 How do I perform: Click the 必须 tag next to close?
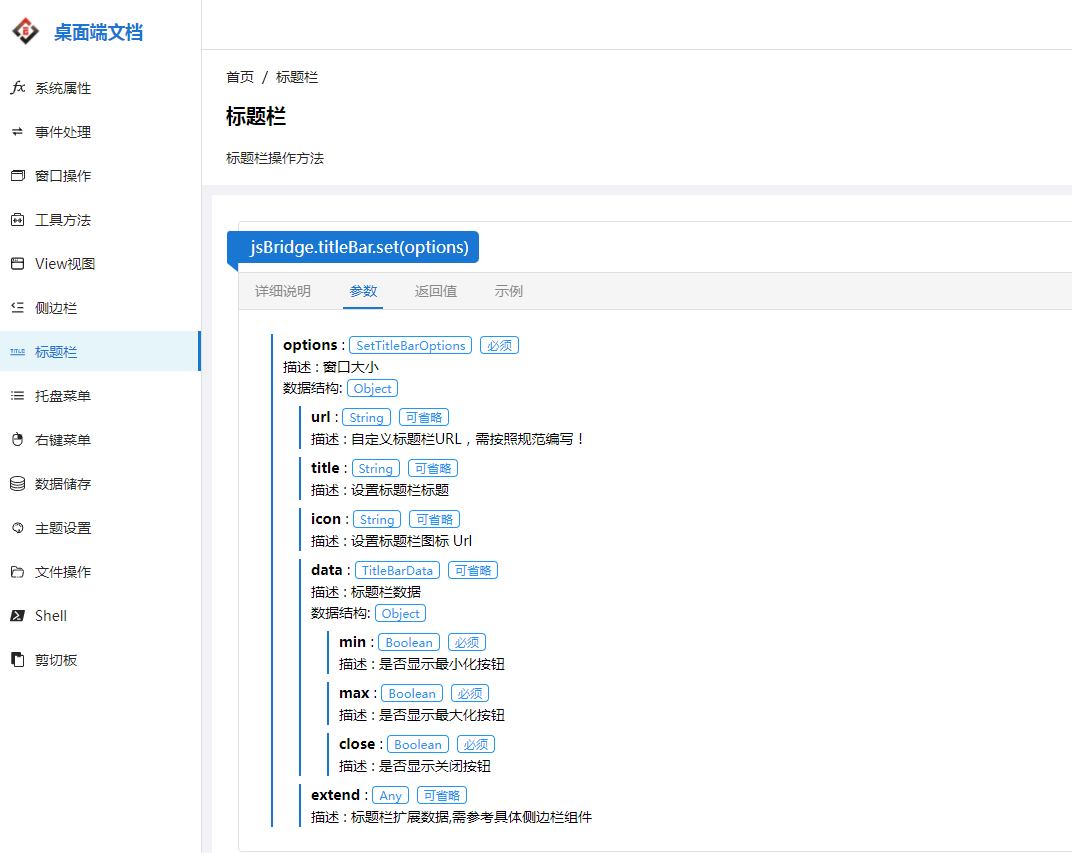pos(476,744)
